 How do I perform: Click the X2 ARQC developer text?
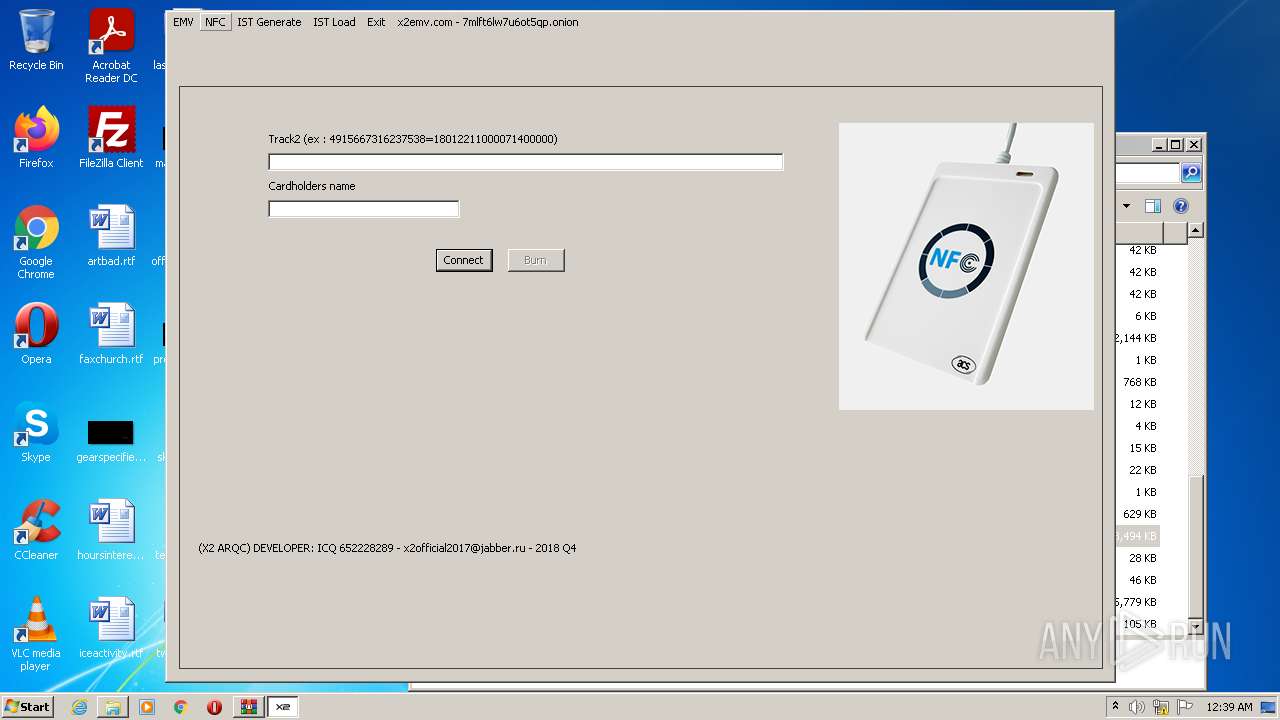pos(387,548)
